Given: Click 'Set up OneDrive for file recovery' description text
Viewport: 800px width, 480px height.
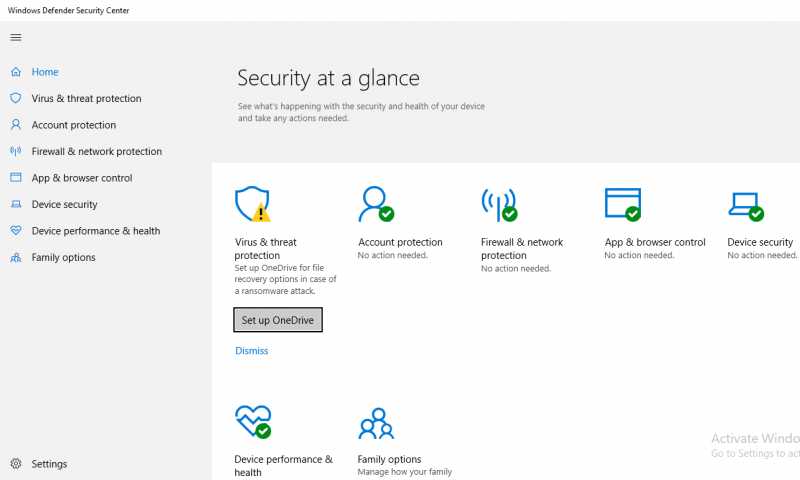Looking at the screenshot, I should tap(285, 279).
